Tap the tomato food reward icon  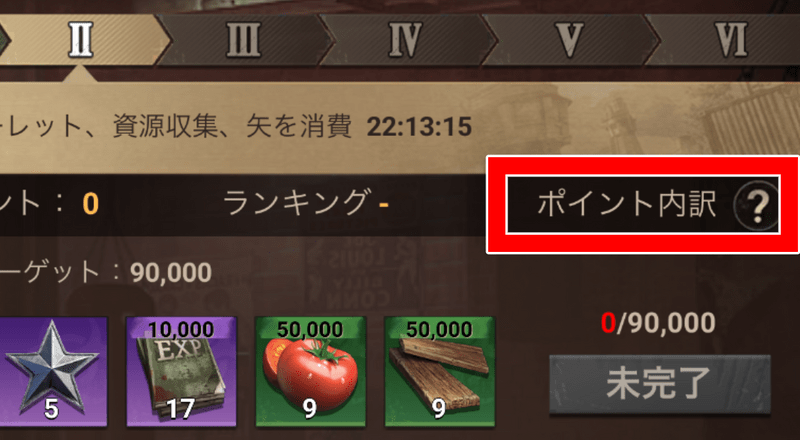point(311,371)
